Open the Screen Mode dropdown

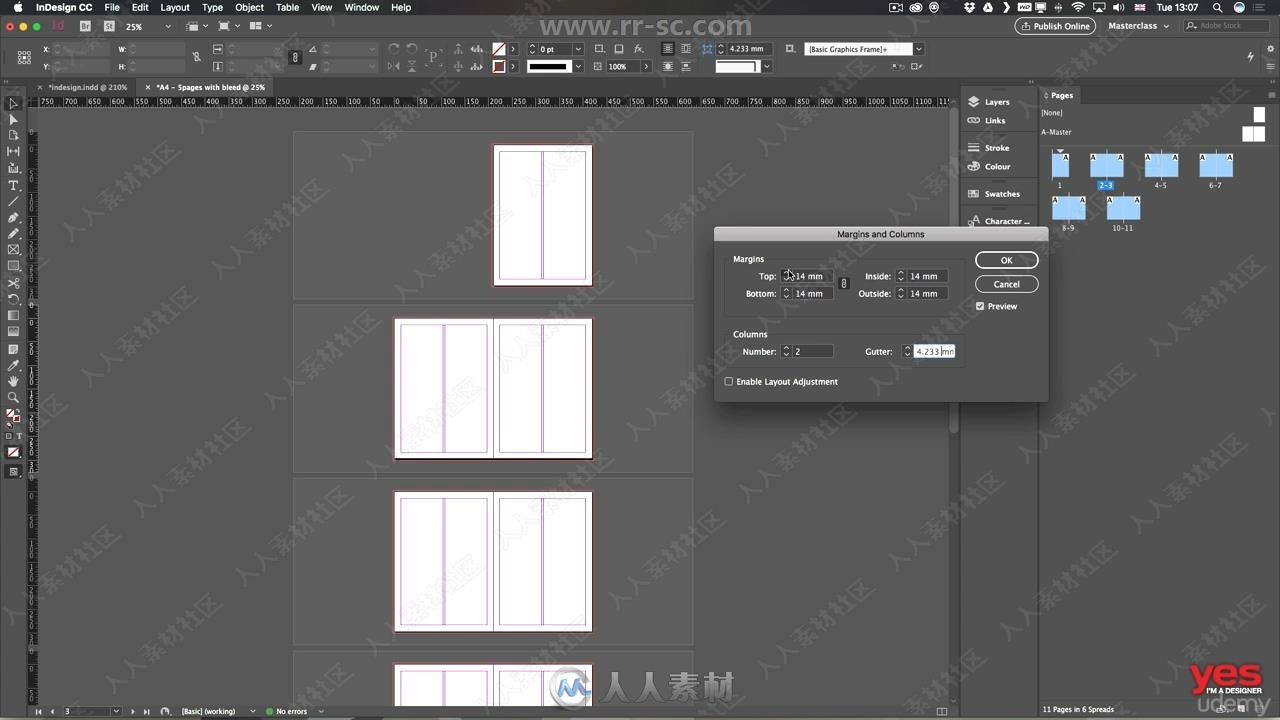click(x=228, y=26)
